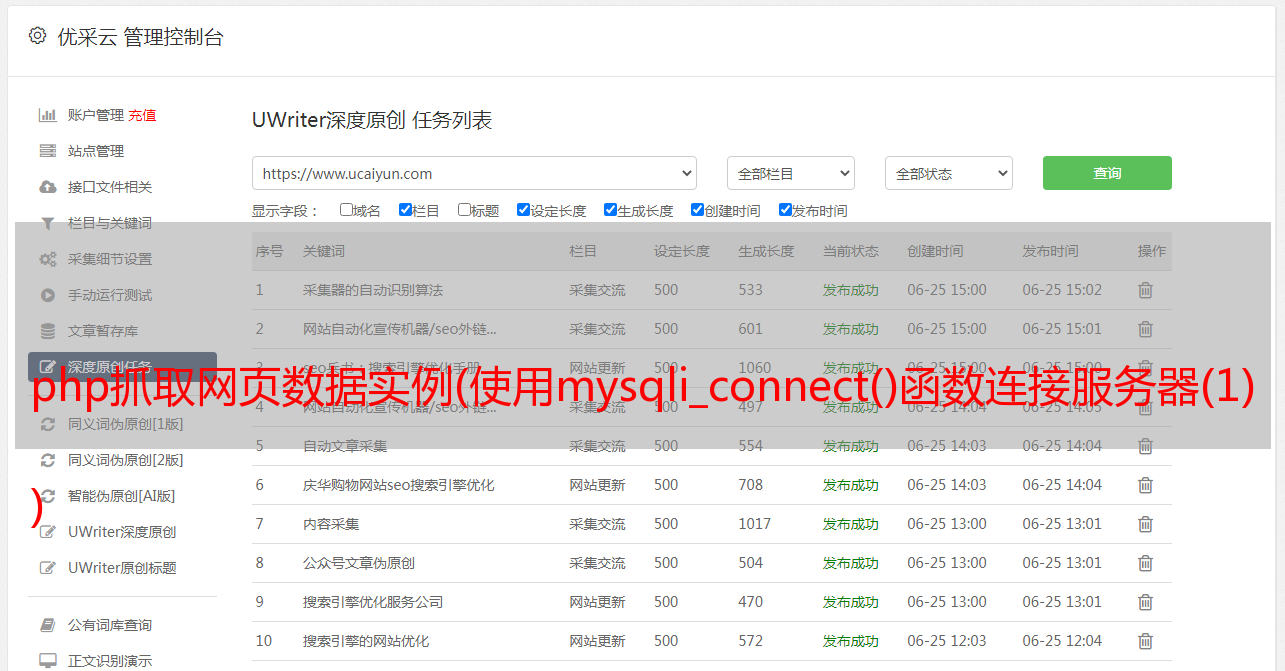Toggle the 发布时间 field checkbox

point(784,210)
